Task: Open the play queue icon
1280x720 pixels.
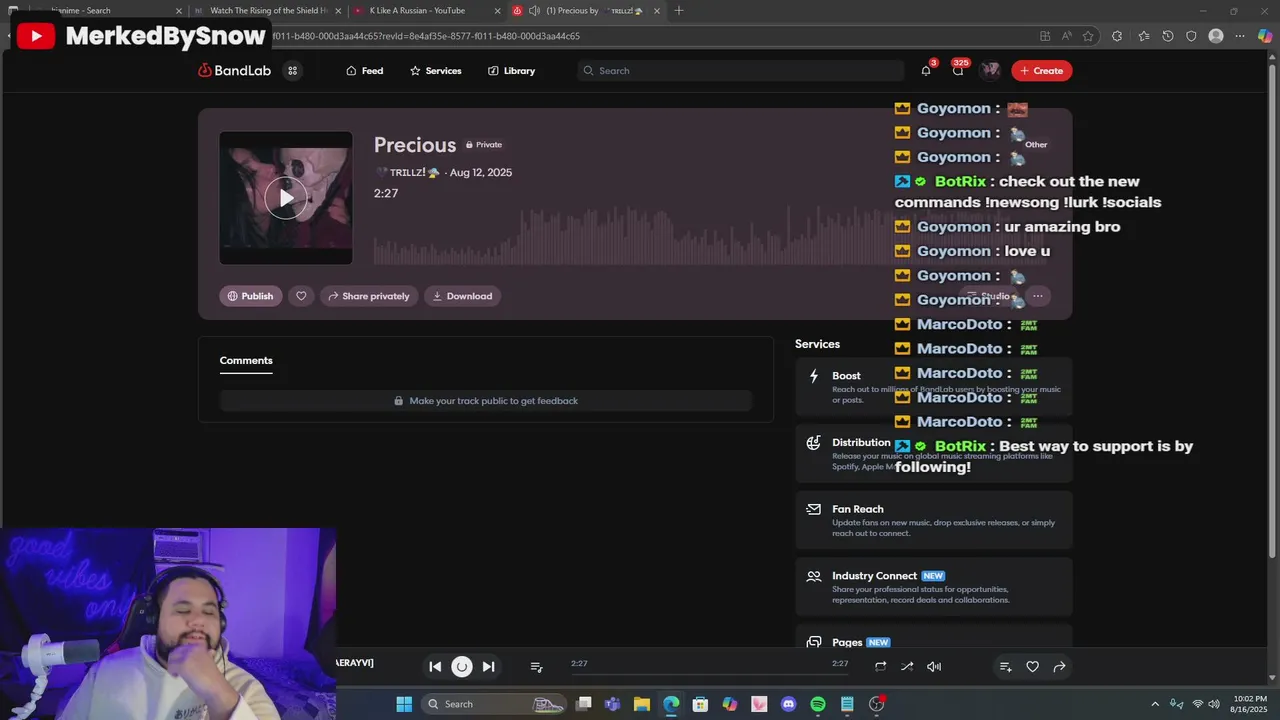Action: click(x=536, y=667)
